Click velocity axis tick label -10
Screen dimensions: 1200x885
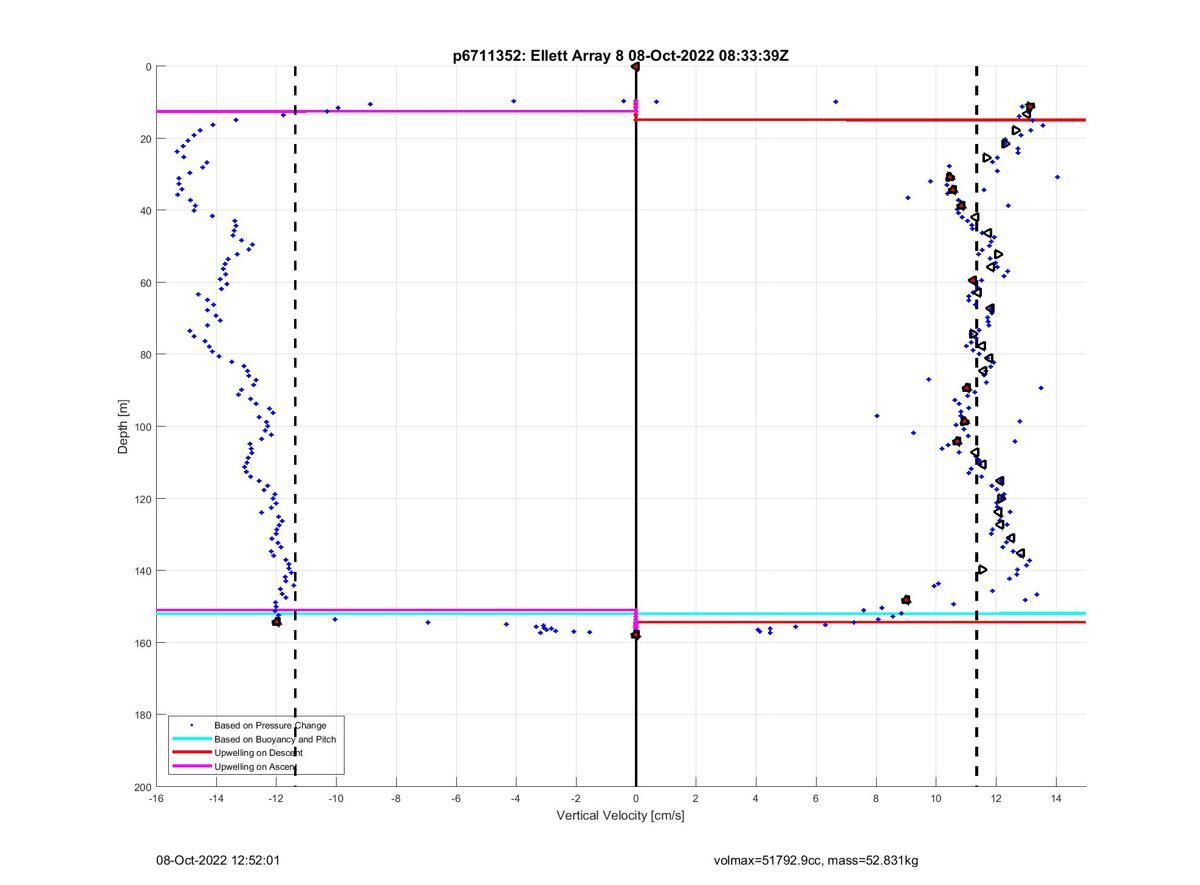click(336, 798)
